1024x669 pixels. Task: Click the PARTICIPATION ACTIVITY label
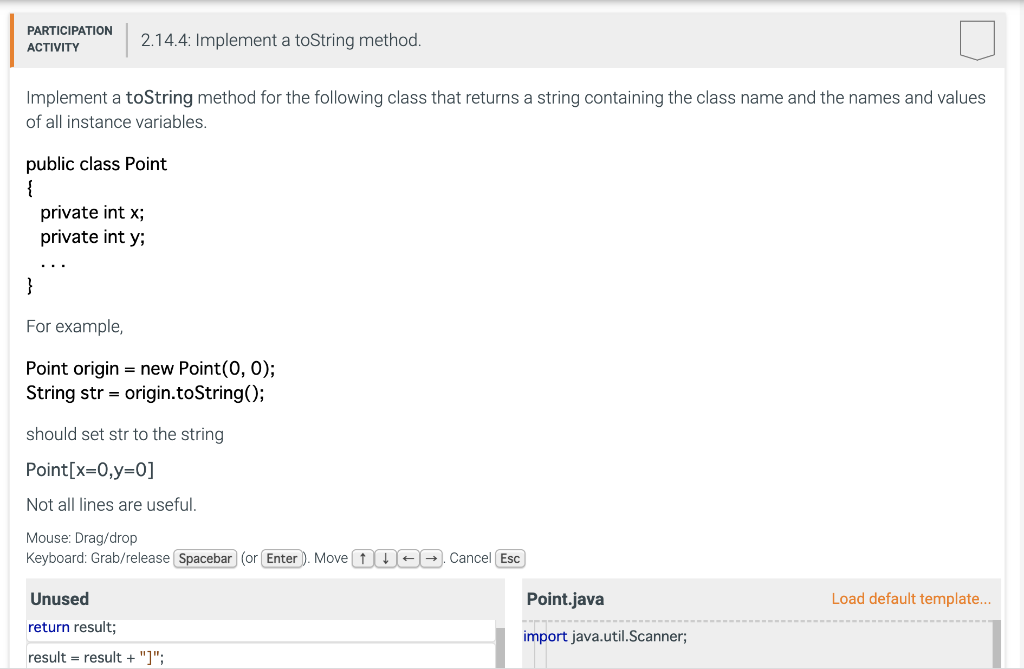[69, 39]
